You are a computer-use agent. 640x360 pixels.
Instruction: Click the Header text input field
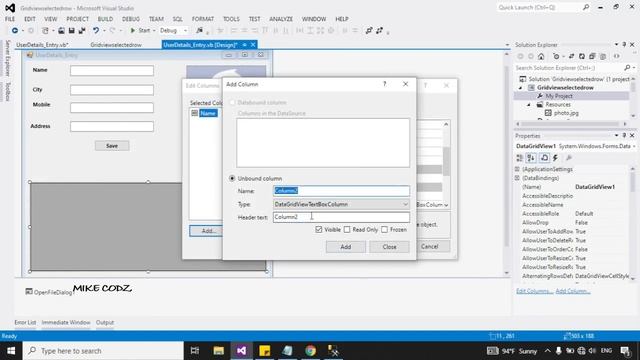[341, 217]
